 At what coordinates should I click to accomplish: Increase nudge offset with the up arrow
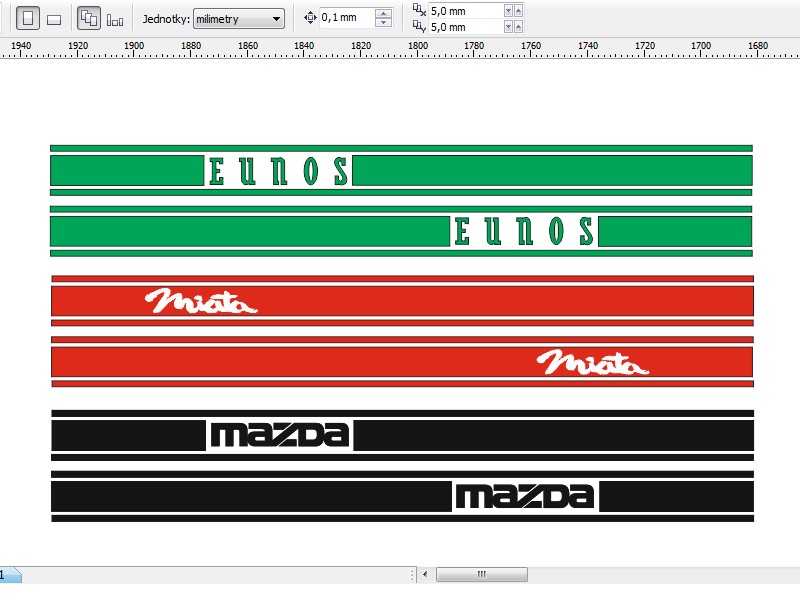[x=383, y=13]
